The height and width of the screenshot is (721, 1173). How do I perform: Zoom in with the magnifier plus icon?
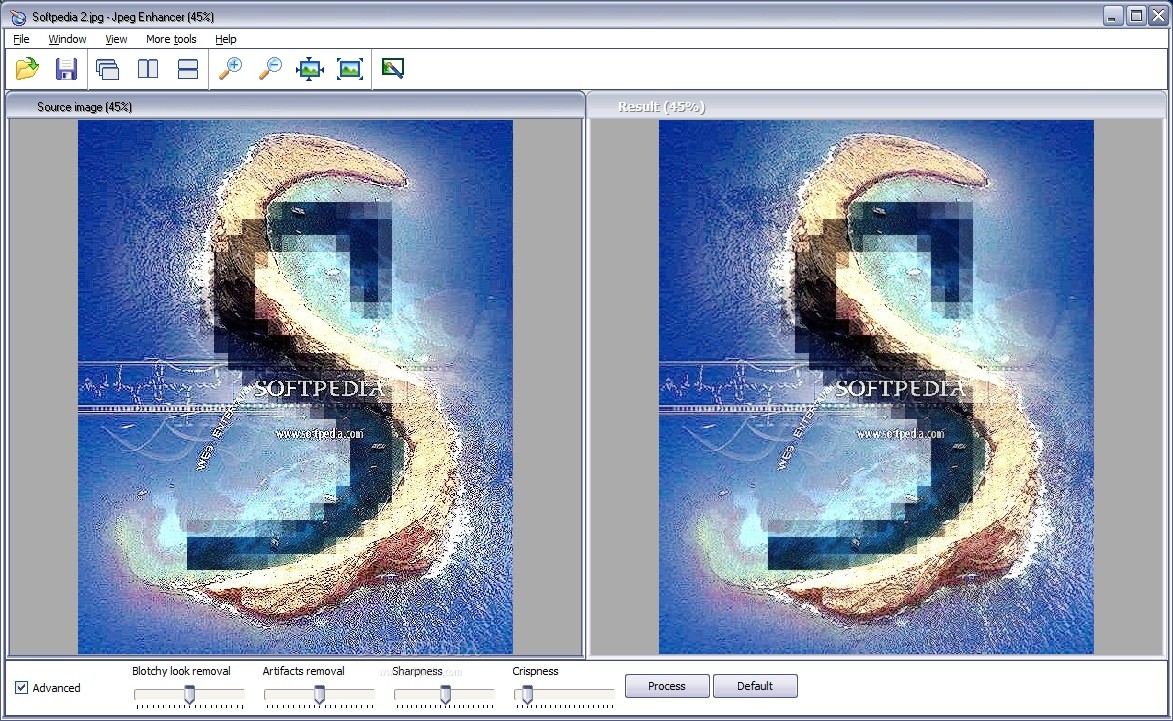click(x=230, y=69)
